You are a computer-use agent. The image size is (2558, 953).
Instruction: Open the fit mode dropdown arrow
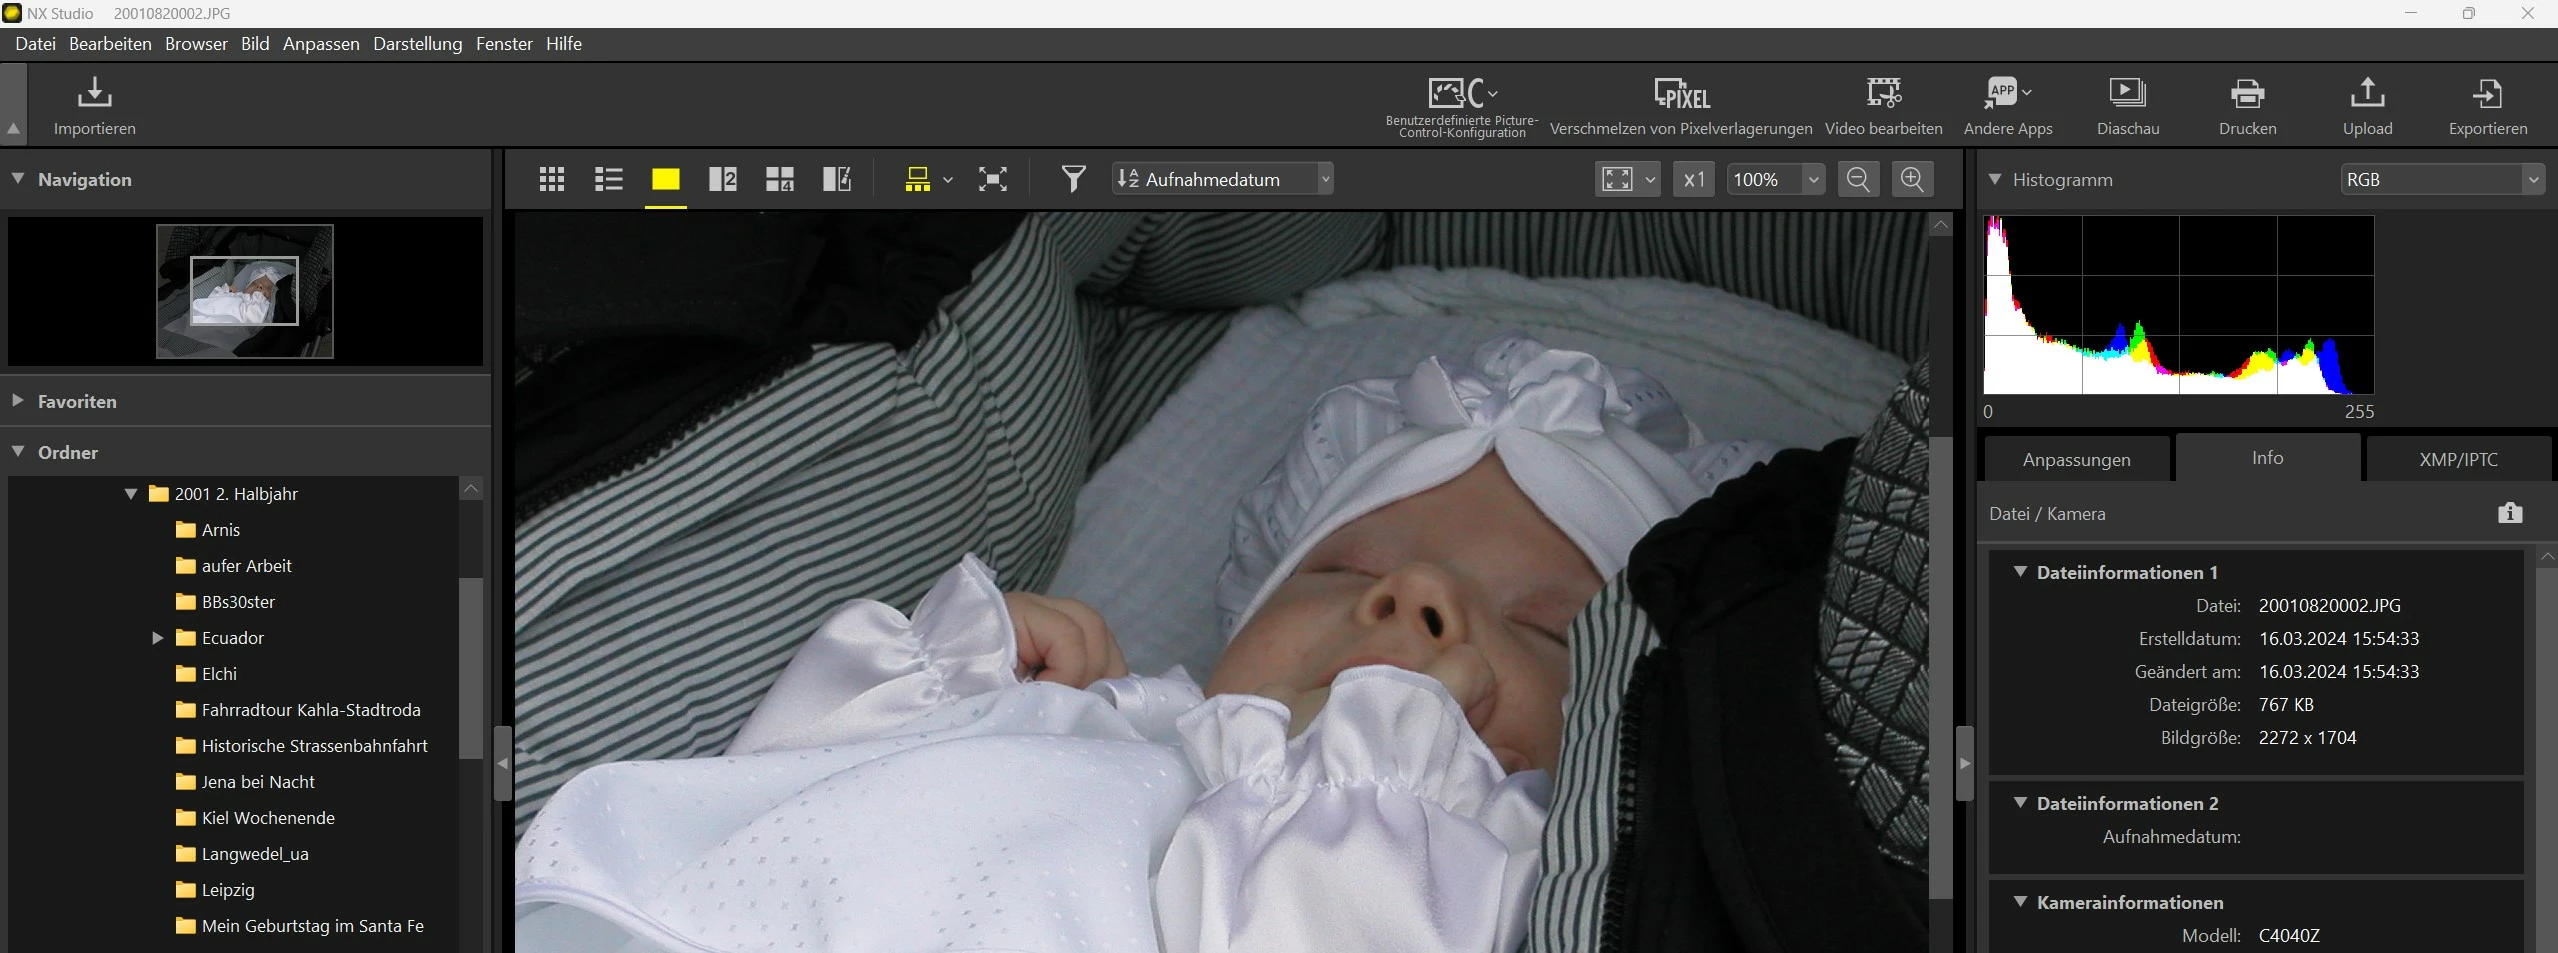pyautogui.click(x=1650, y=180)
